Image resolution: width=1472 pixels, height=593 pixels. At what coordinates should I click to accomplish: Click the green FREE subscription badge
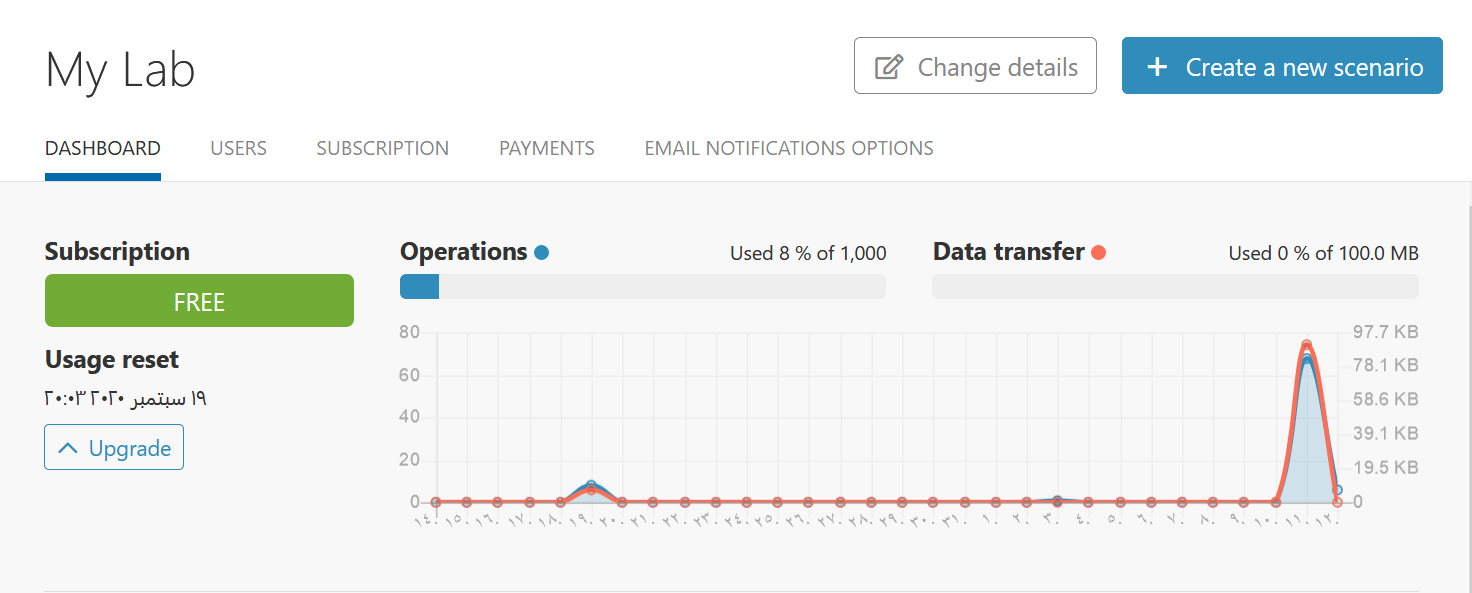point(199,300)
